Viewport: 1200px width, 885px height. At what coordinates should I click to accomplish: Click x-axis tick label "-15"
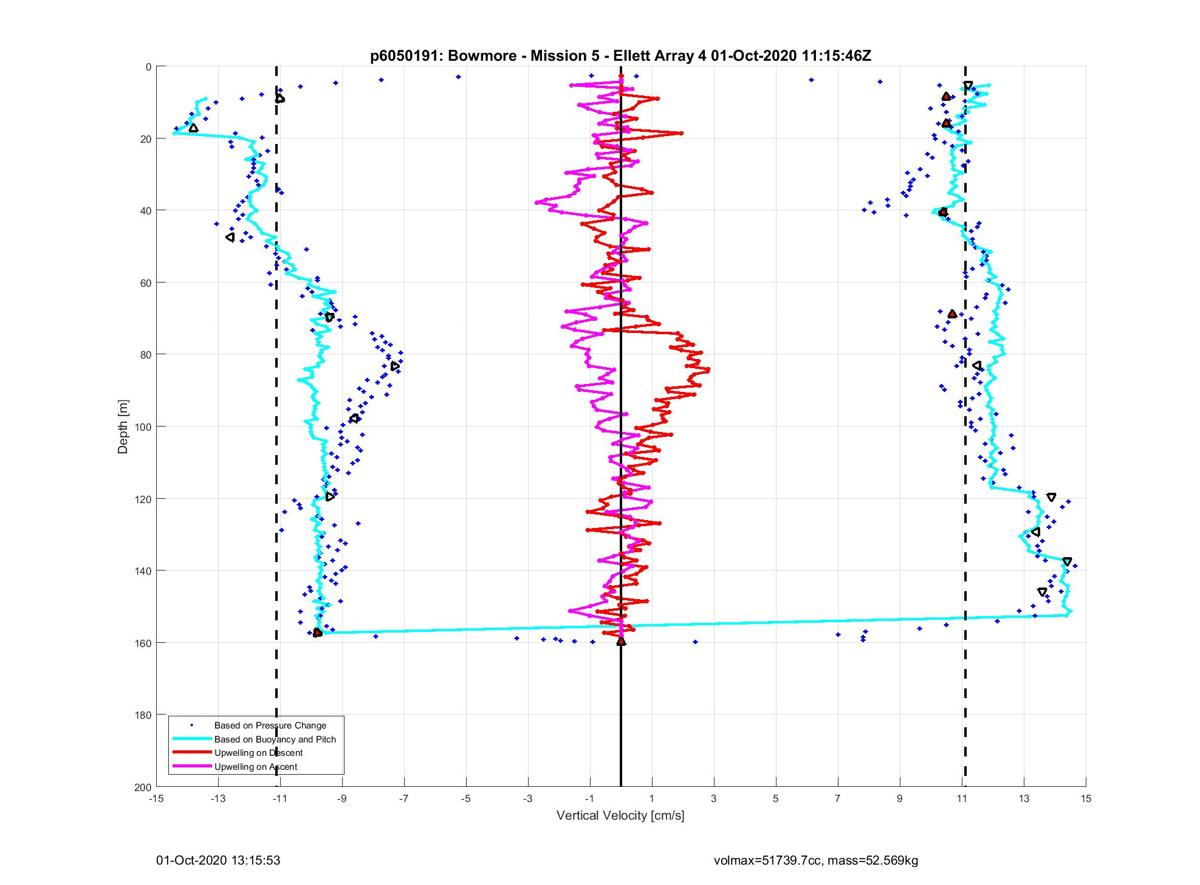[155, 799]
